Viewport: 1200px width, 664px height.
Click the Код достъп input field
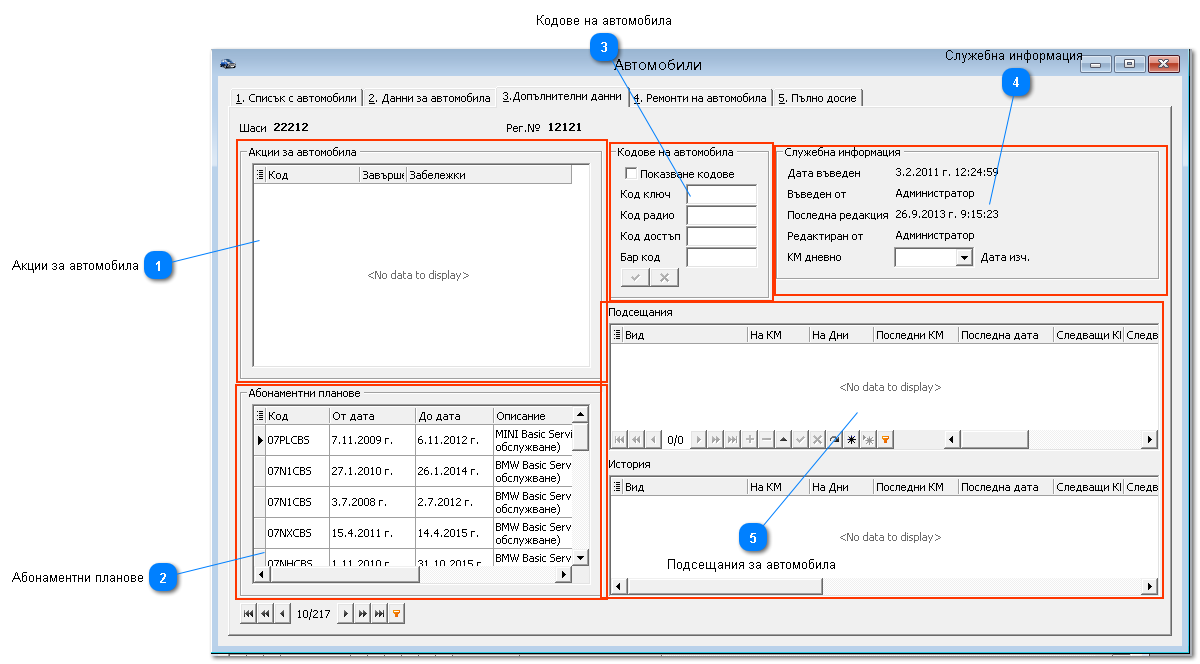722,237
